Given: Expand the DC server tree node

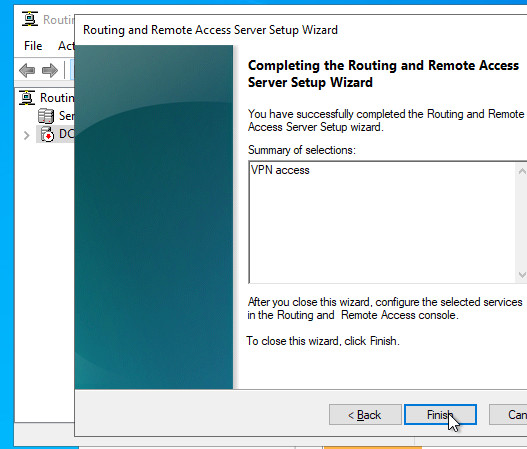Looking at the screenshot, I should 27,135.
